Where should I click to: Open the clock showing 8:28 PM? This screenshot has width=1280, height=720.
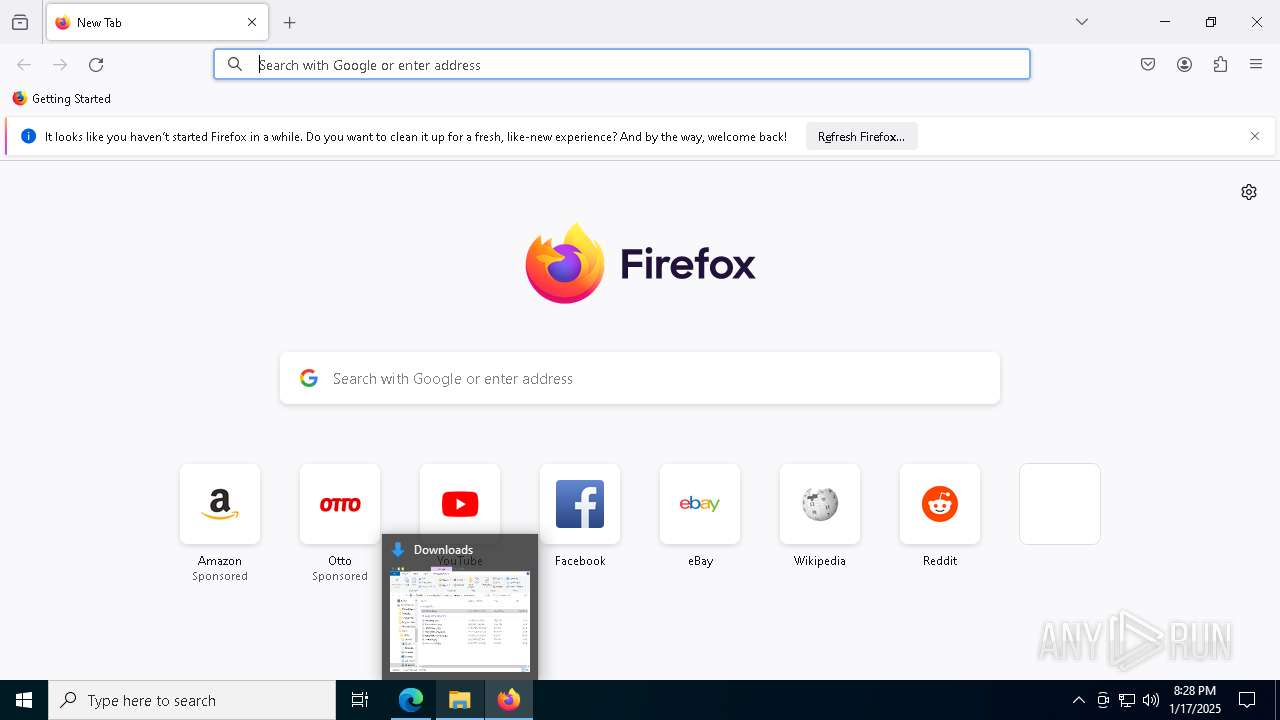[1195, 700]
